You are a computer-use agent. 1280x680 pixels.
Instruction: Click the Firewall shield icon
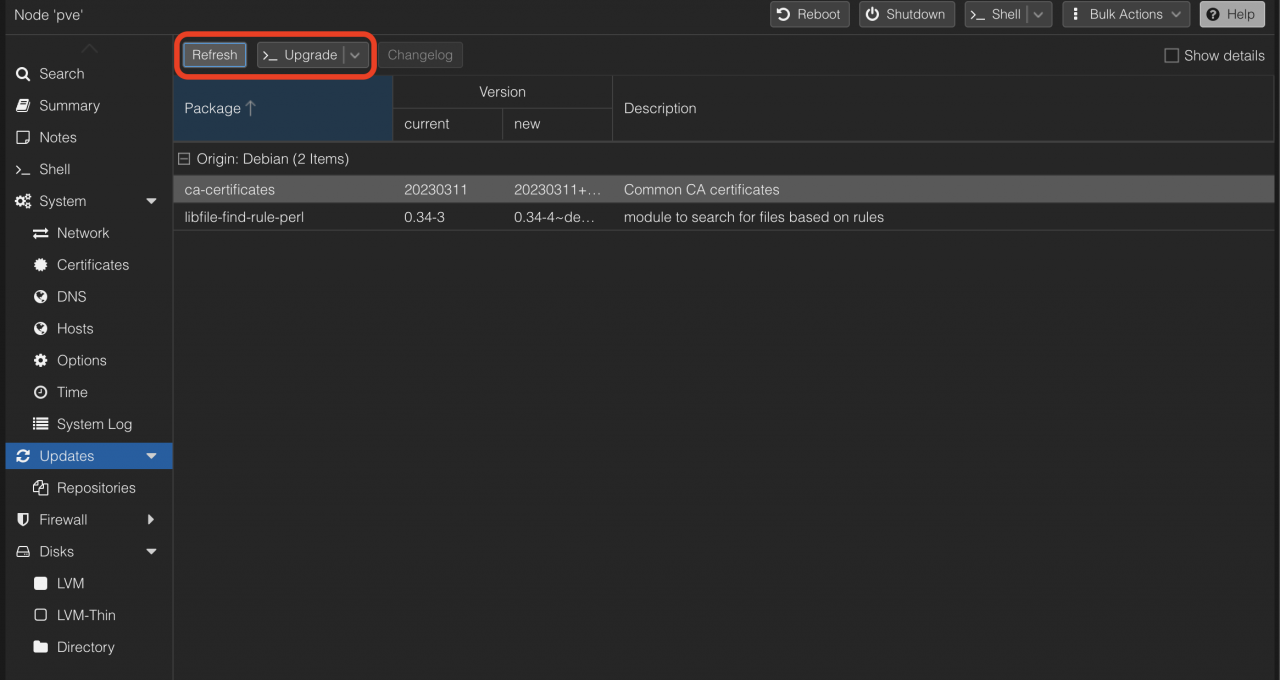[x=23, y=520]
